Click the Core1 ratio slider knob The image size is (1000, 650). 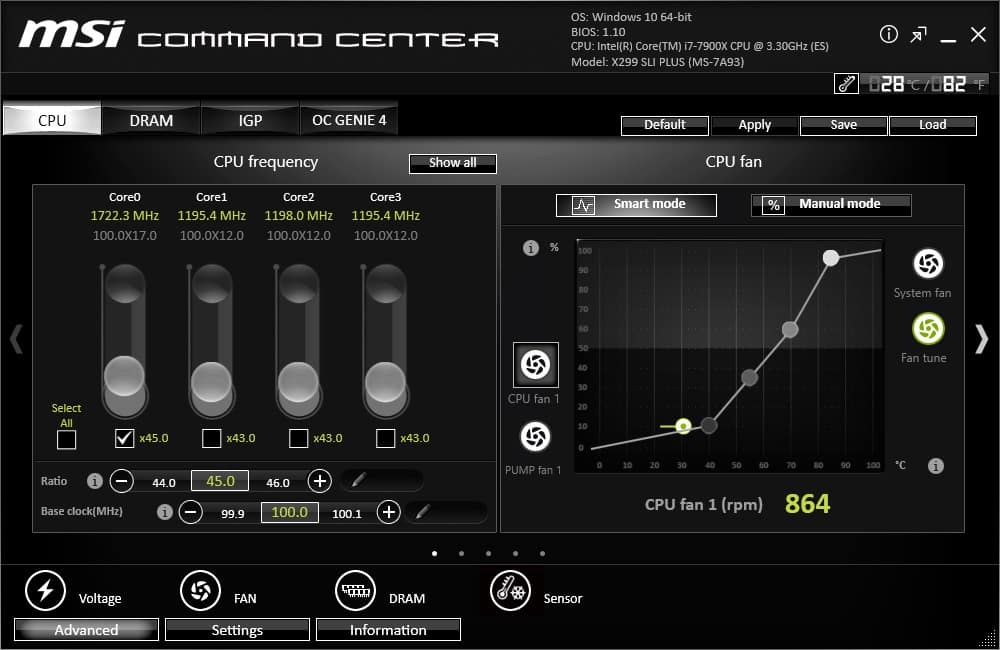click(211, 381)
